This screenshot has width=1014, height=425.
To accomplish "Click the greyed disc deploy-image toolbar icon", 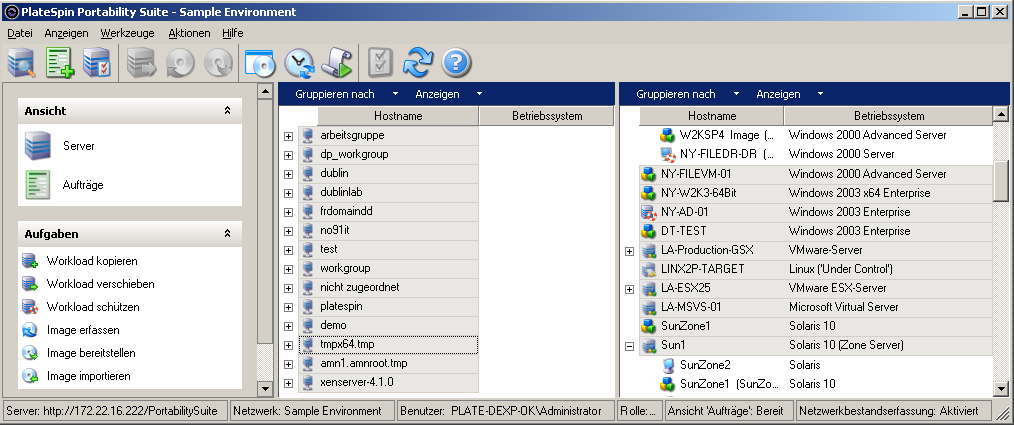I will click(x=218, y=63).
